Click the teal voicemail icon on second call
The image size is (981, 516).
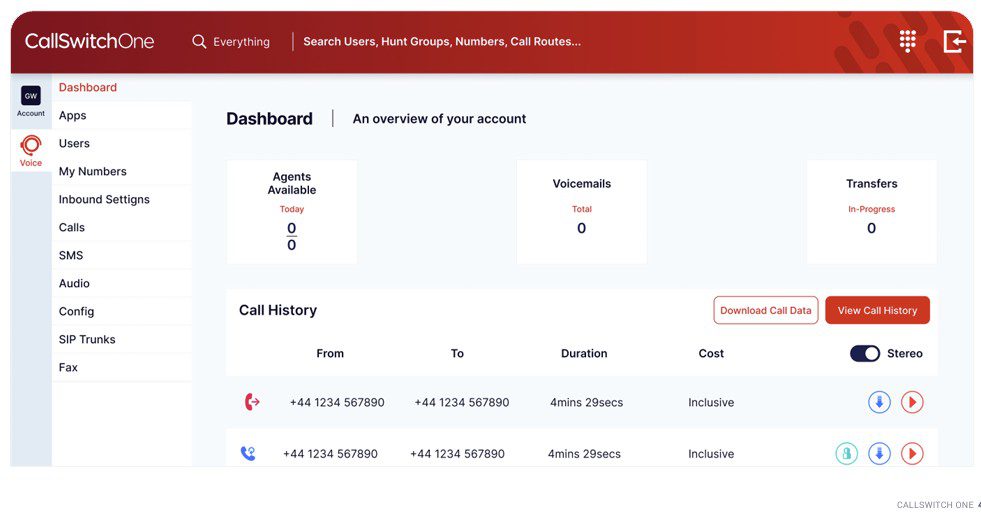[846, 453]
